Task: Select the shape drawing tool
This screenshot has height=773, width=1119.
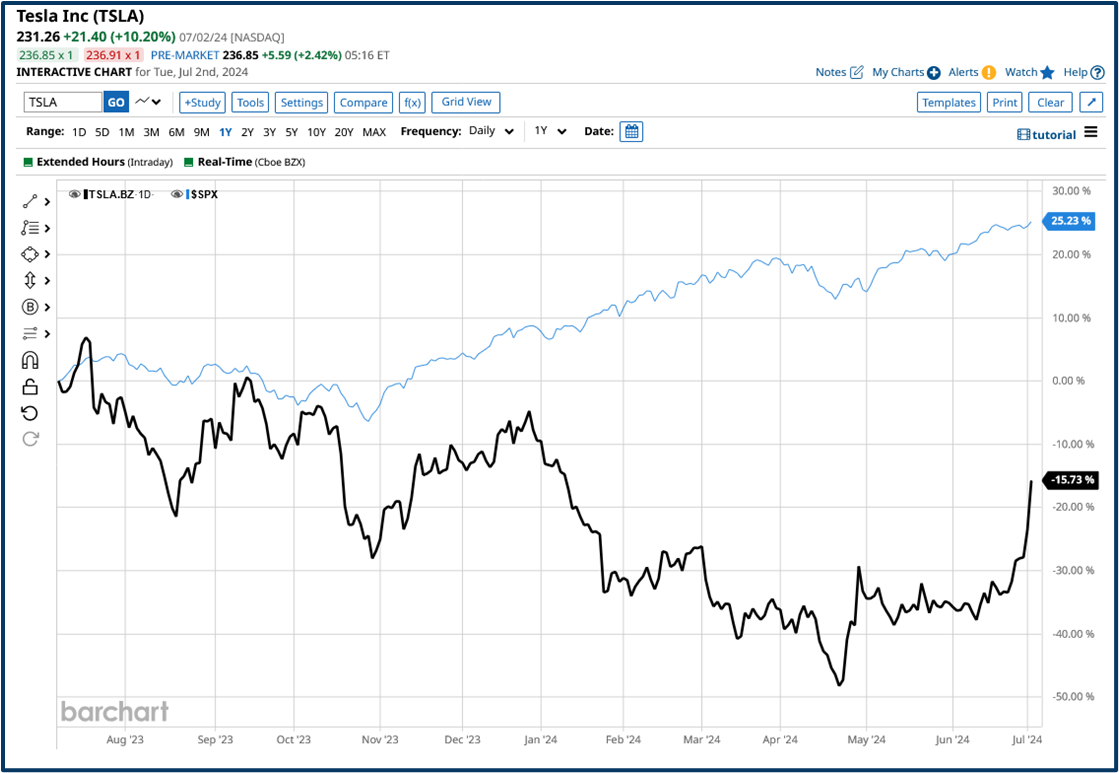Action: [x=28, y=254]
